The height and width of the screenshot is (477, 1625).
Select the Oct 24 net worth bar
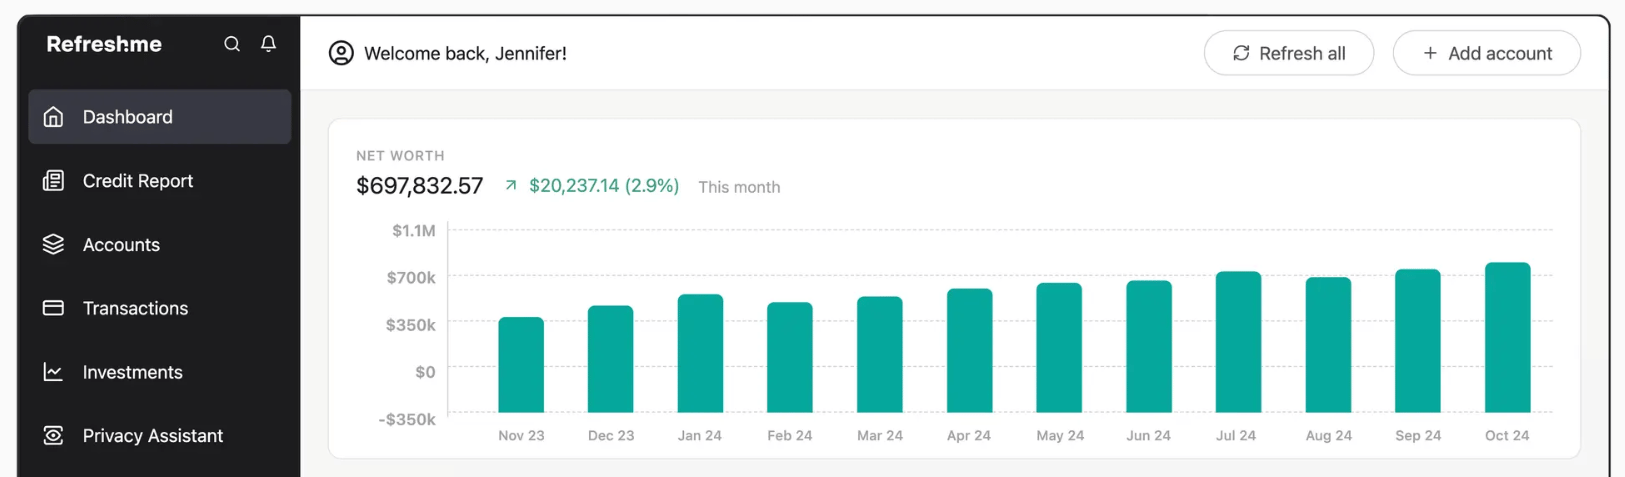pos(1508,337)
